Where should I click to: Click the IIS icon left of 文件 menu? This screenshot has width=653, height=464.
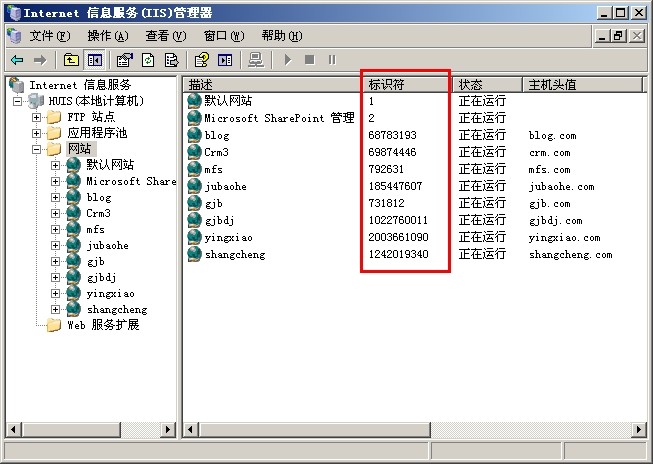coord(15,36)
